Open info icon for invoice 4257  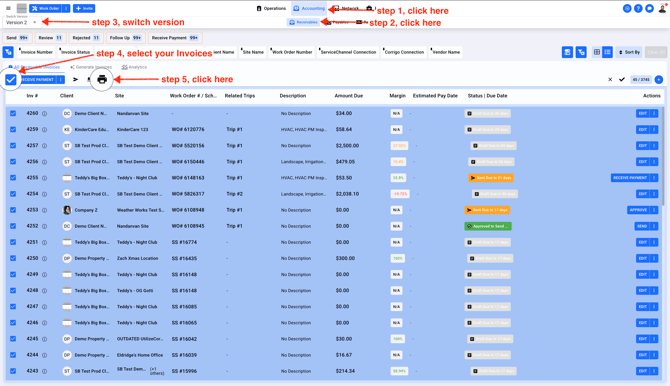tap(44, 146)
